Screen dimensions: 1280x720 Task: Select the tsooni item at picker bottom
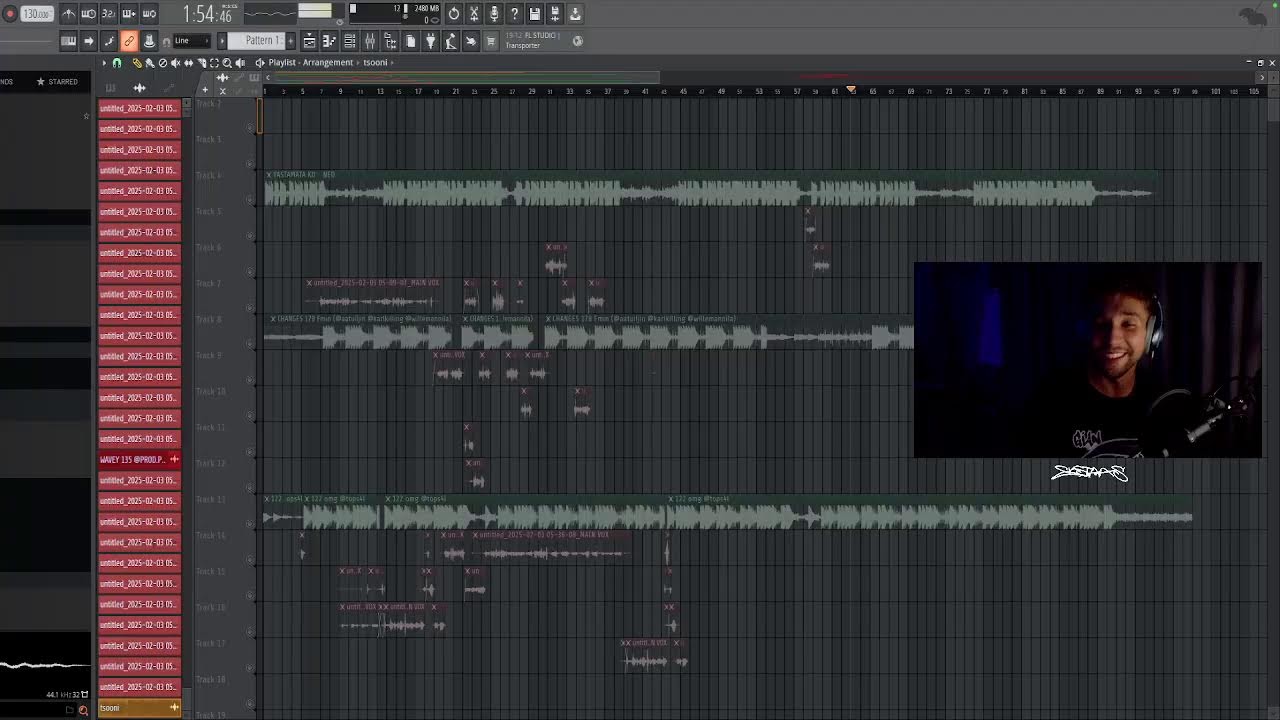coord(139,708)
